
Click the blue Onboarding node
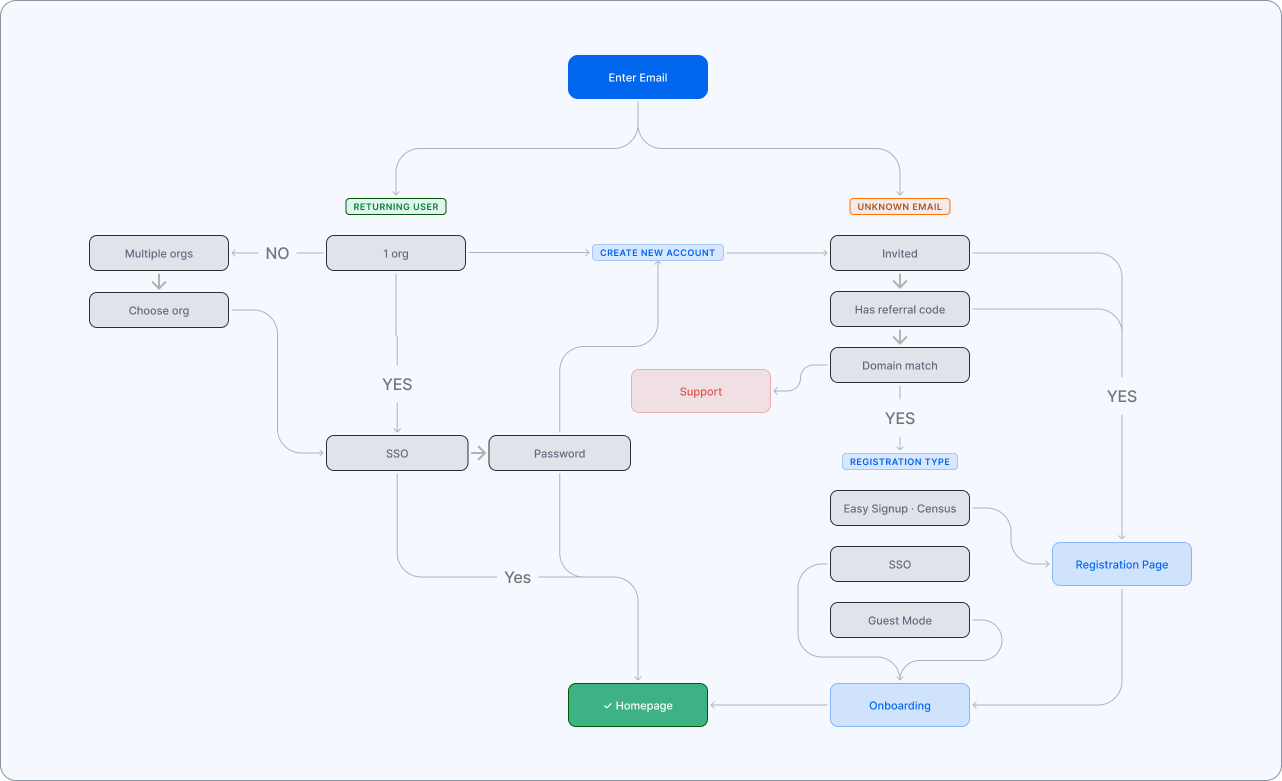point(900,705)
